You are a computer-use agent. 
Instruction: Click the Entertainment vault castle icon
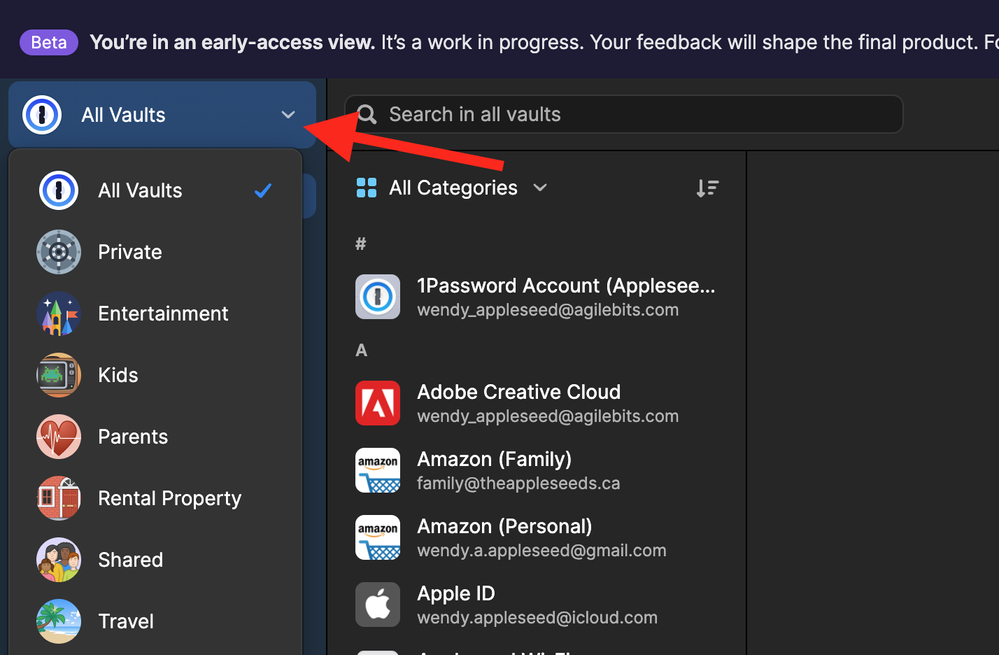(59, 314)
